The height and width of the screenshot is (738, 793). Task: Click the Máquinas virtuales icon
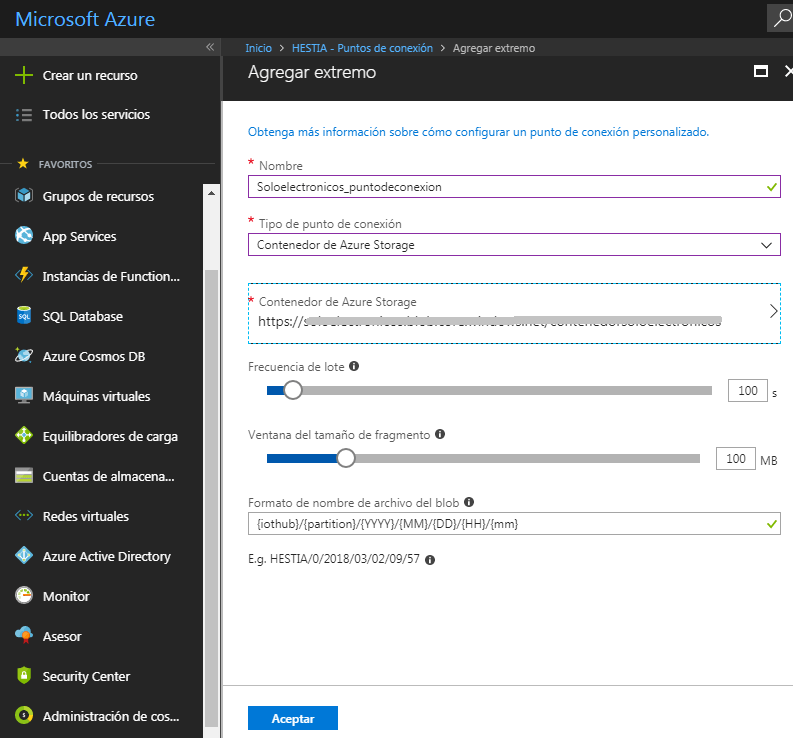(25, 396)
